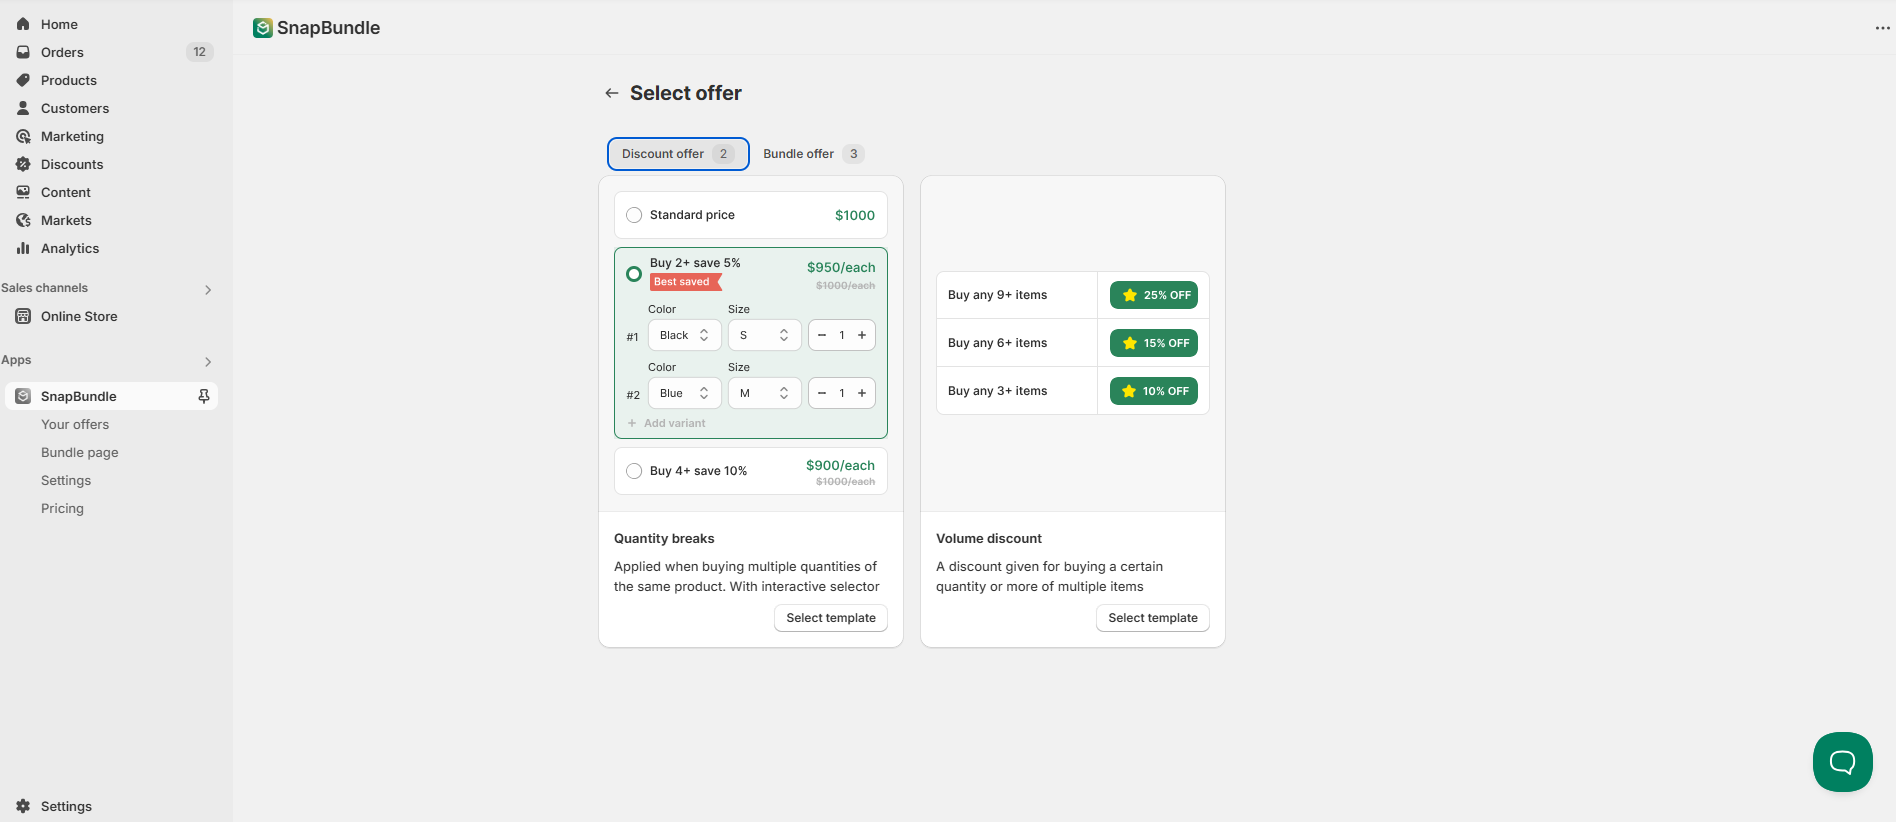This screenshot has width=1896, height=822.
Task: Click the back arrow beside Select offer
Action: point(612,93)
